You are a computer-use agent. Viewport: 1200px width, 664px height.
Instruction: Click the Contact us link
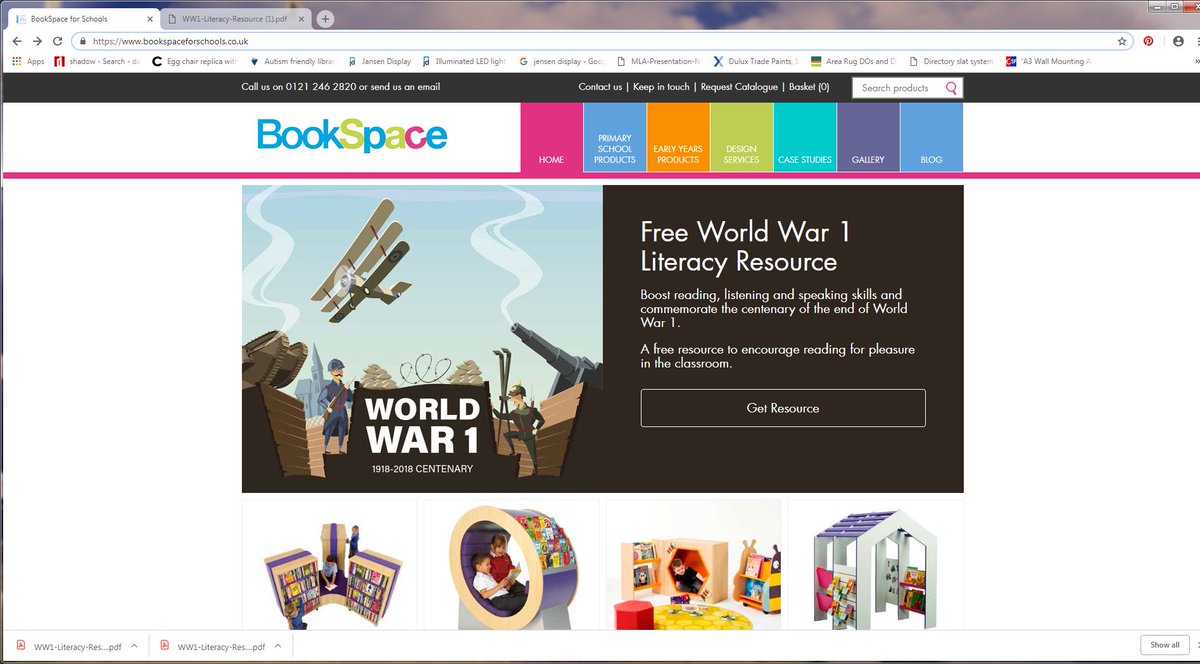point(600,87)
